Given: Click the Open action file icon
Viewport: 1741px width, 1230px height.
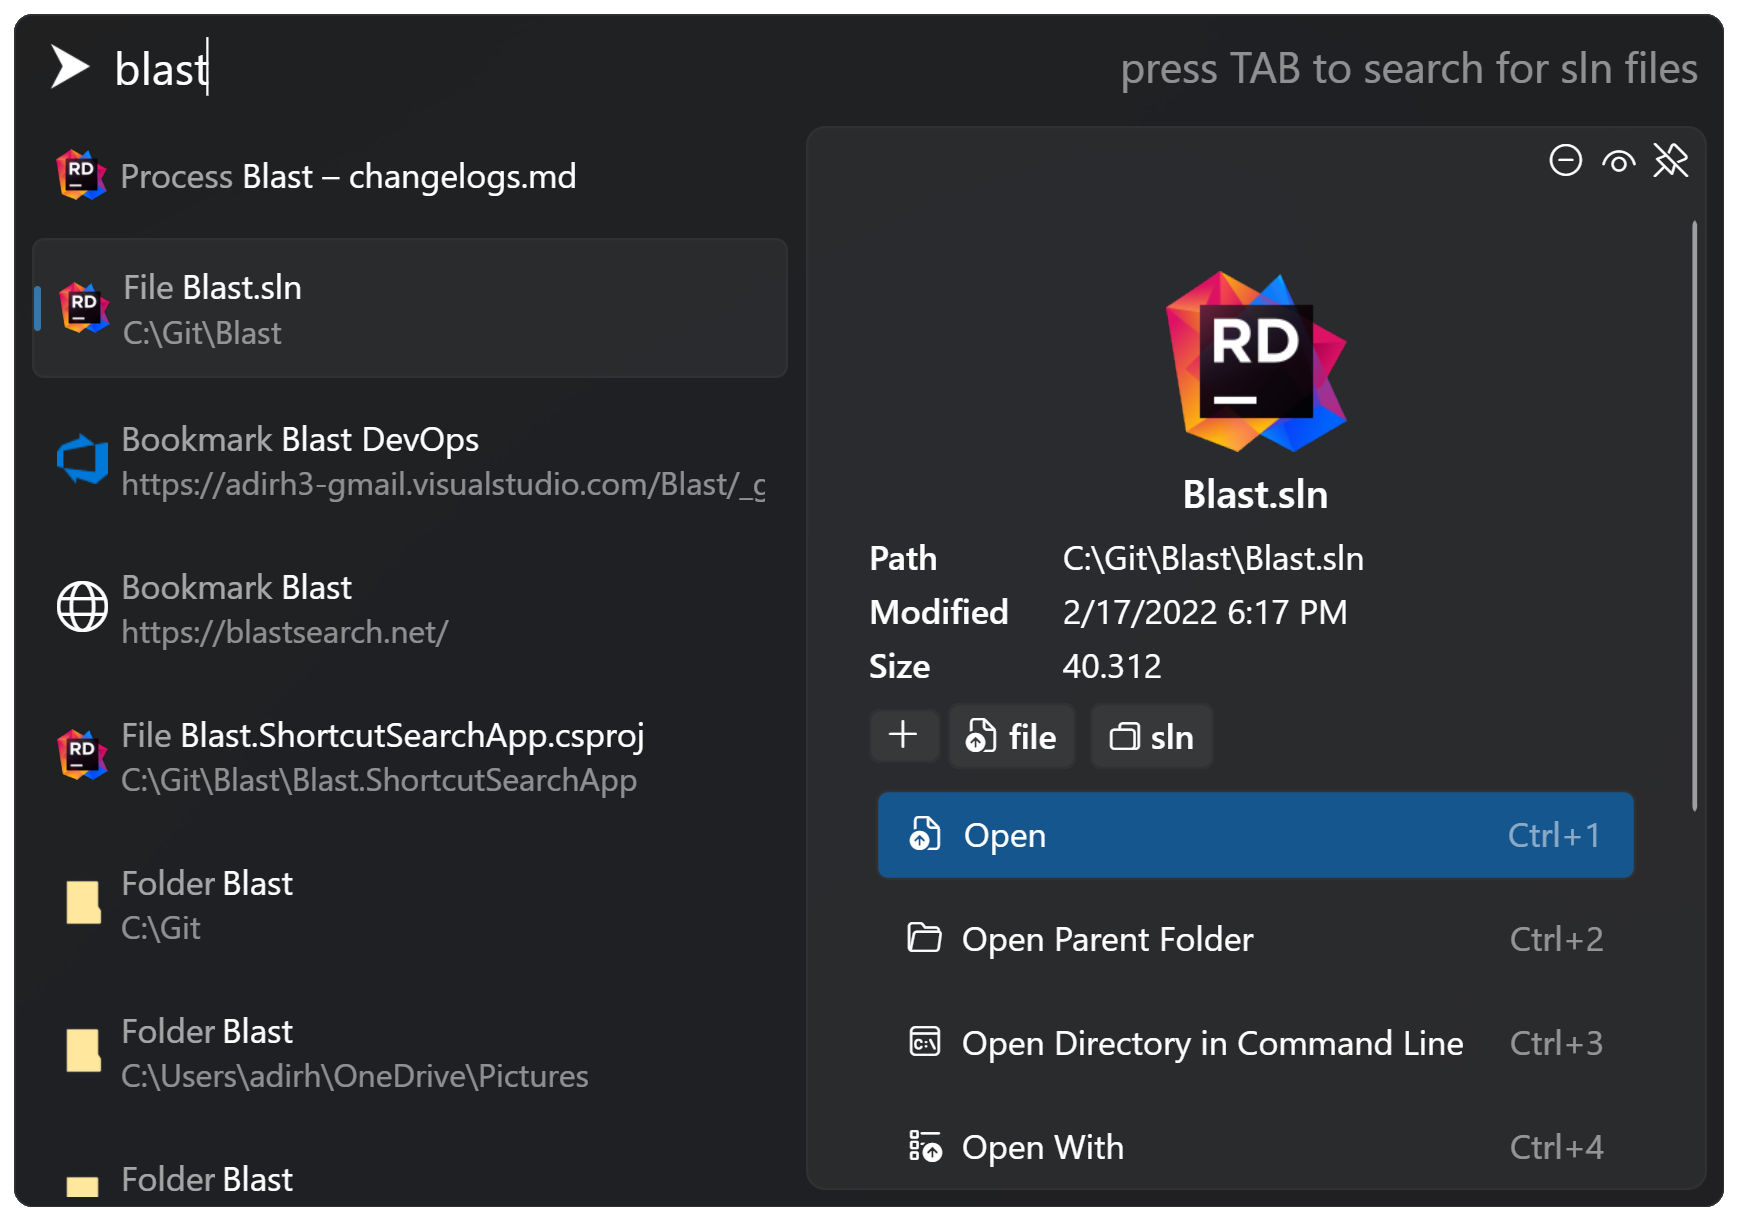Looking at the screenshot, I should pyautogui.click(x=924, y=834).
